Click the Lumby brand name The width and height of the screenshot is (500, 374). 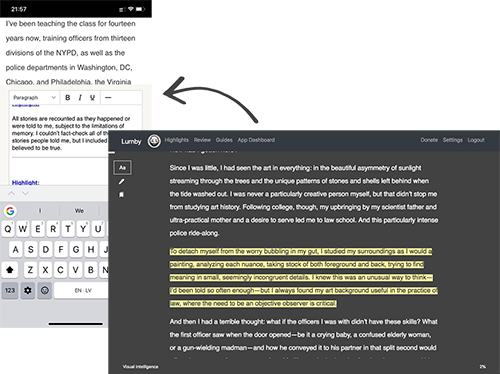131,141
